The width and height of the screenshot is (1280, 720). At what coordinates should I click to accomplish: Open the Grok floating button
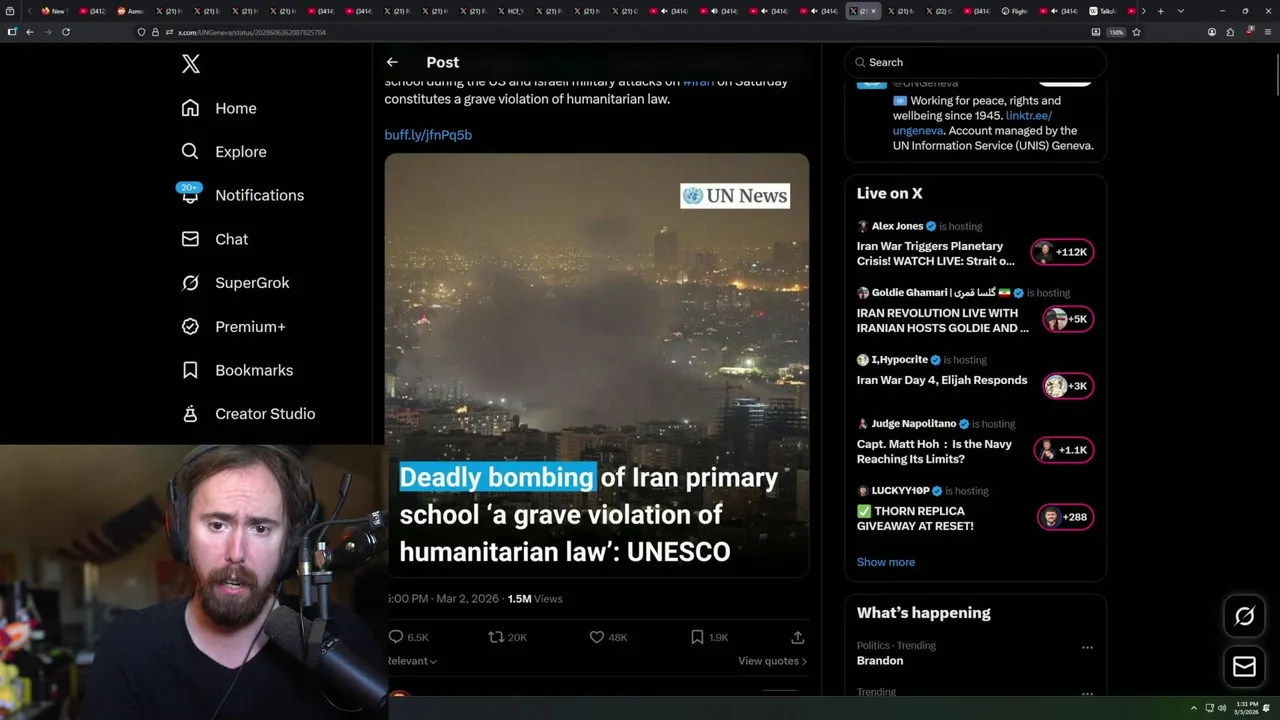click(x=1244, y=617)
